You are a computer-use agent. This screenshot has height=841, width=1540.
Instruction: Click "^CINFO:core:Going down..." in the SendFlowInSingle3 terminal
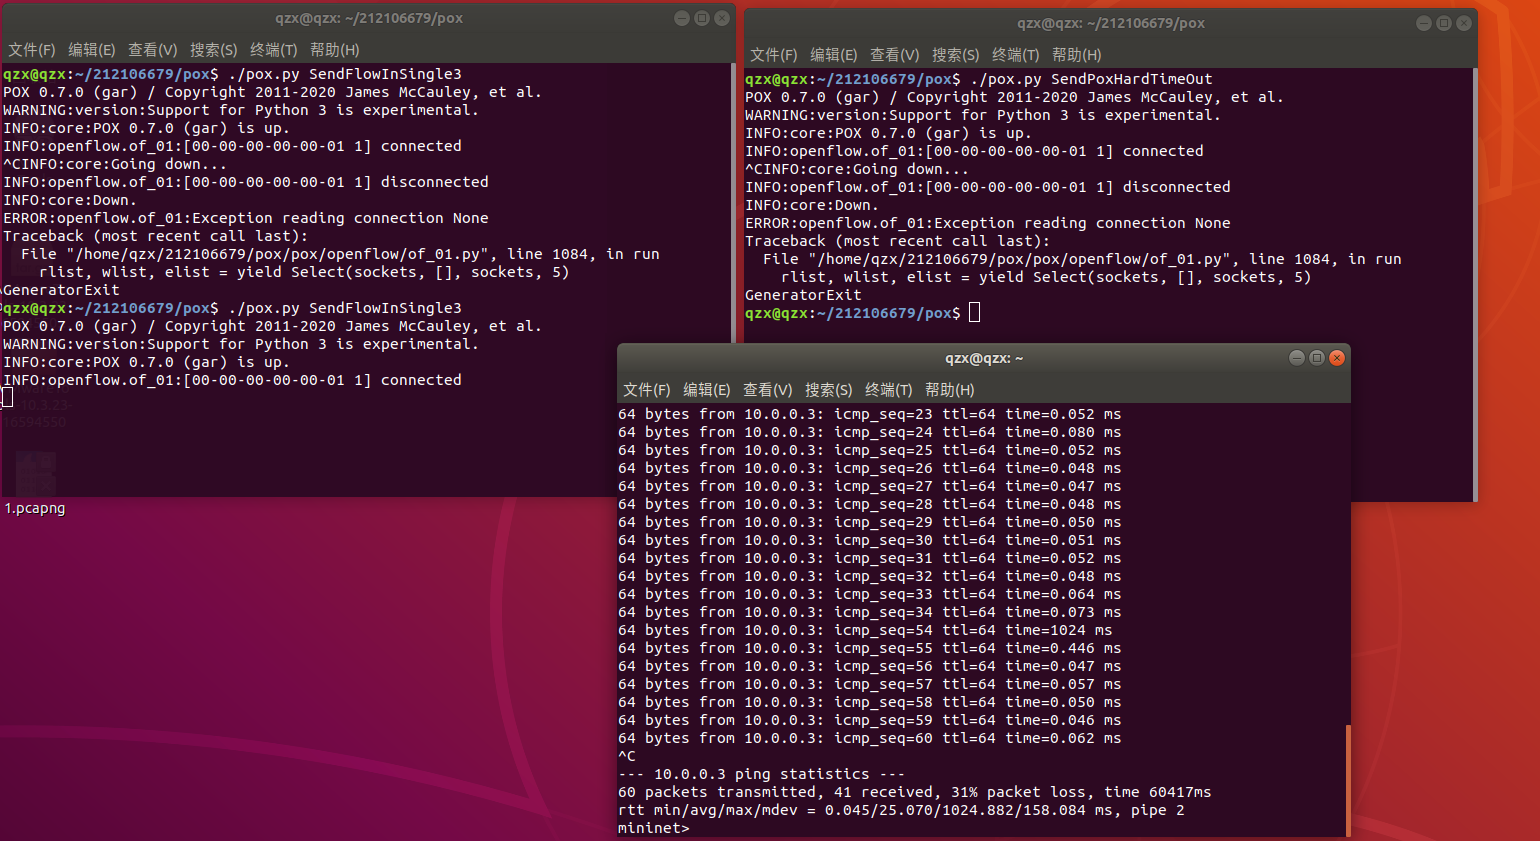pyautogui.click(x=115, y=164)
